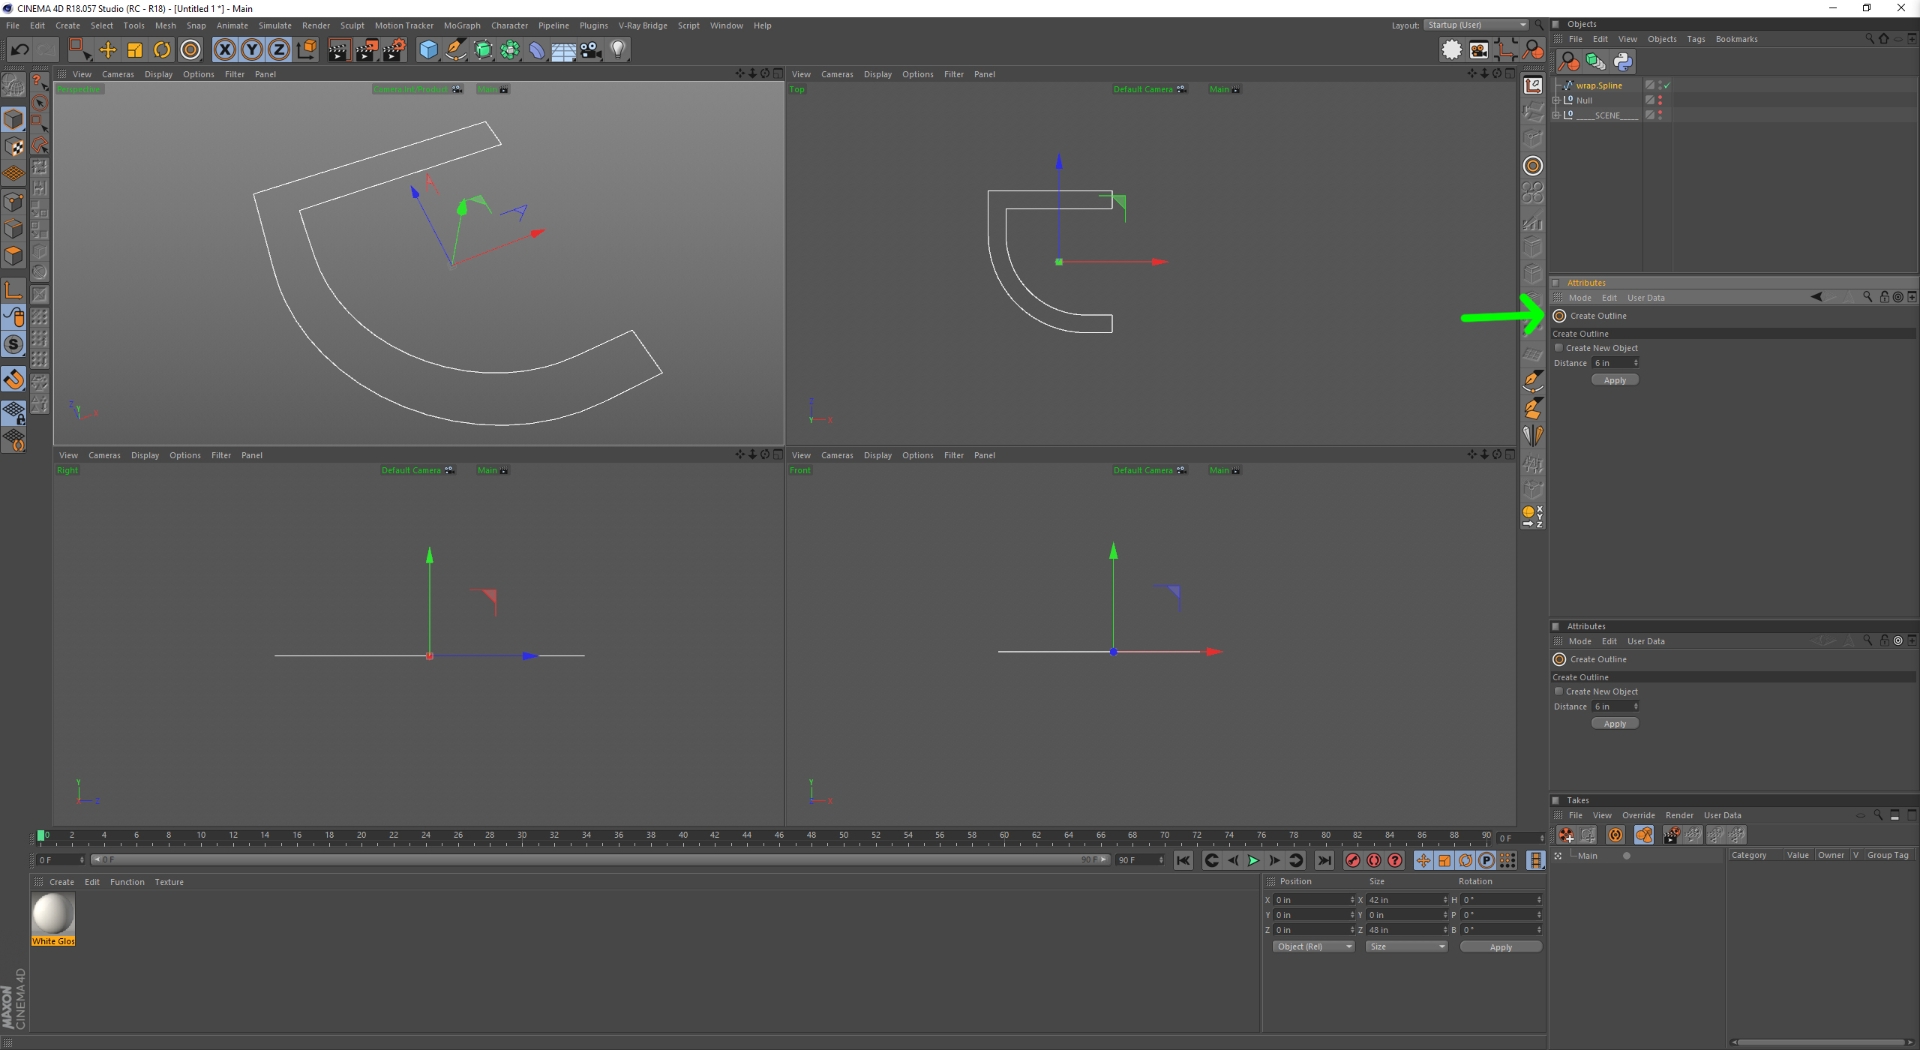1920x1050 pixels.
Task: Click the Record Active Objects key button
Action: tap(1353, 860)
